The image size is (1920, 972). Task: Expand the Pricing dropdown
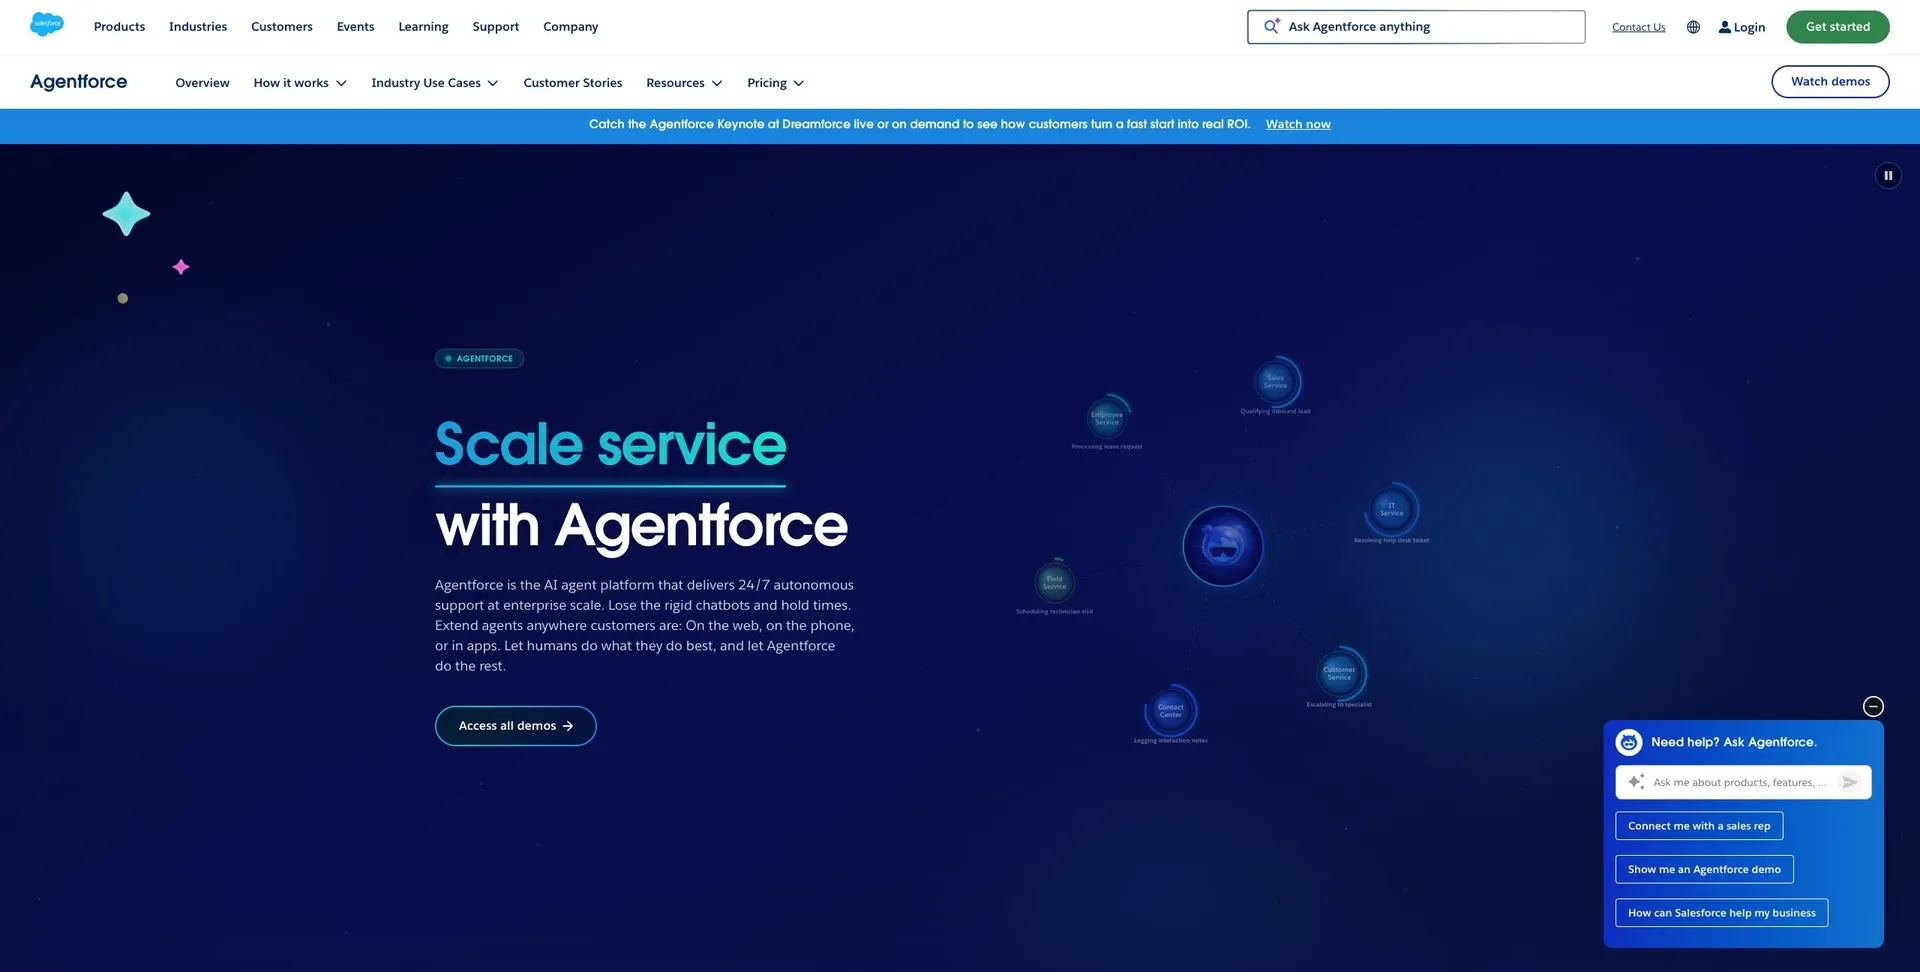[775, 83]
